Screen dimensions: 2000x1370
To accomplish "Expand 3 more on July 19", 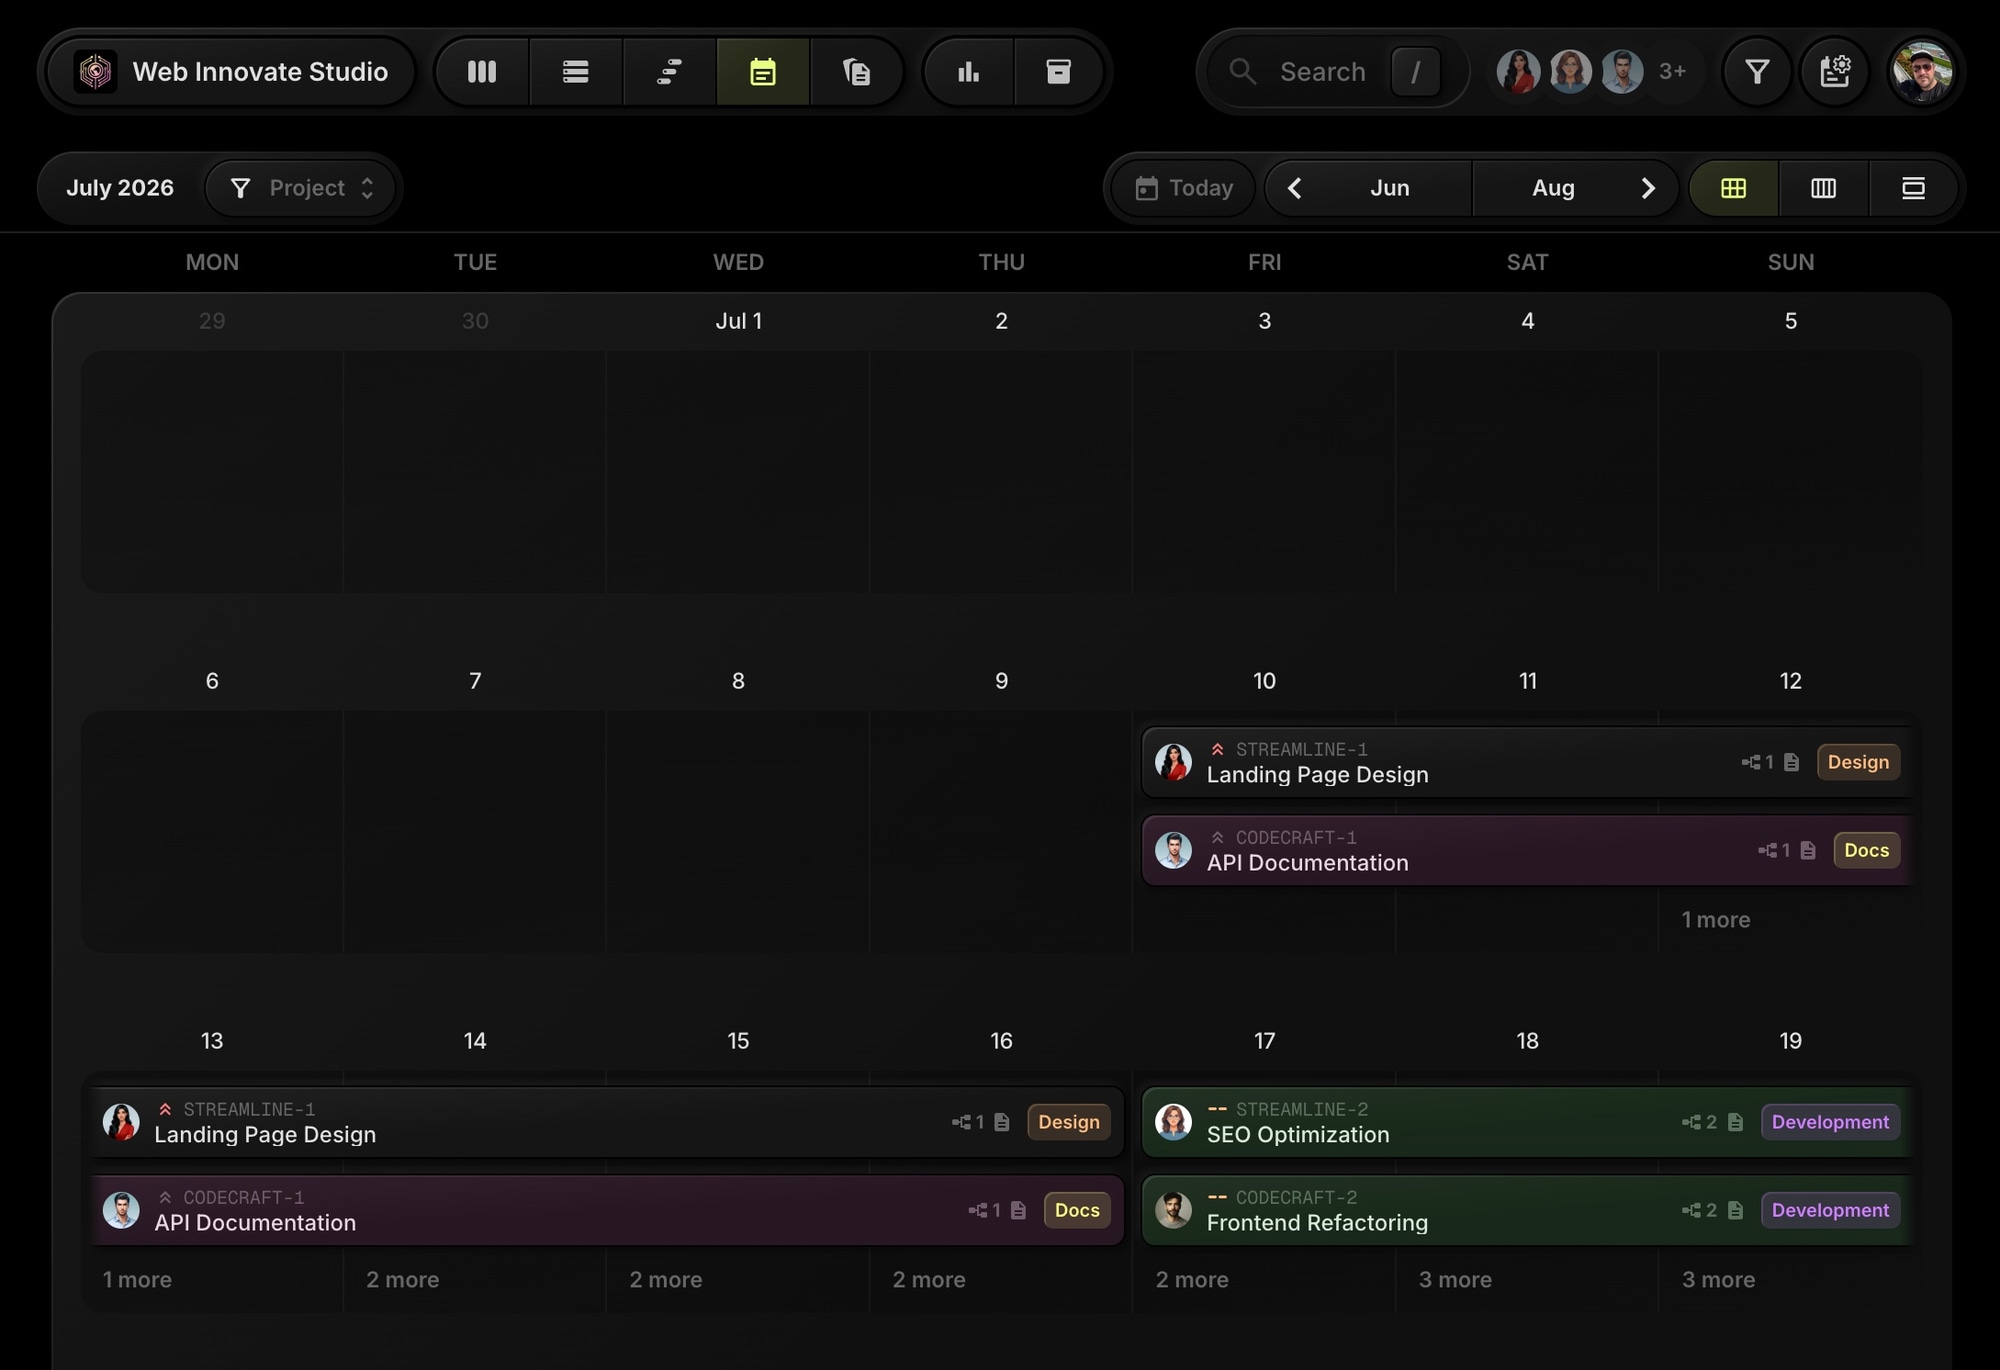I will [1718, 1280].
